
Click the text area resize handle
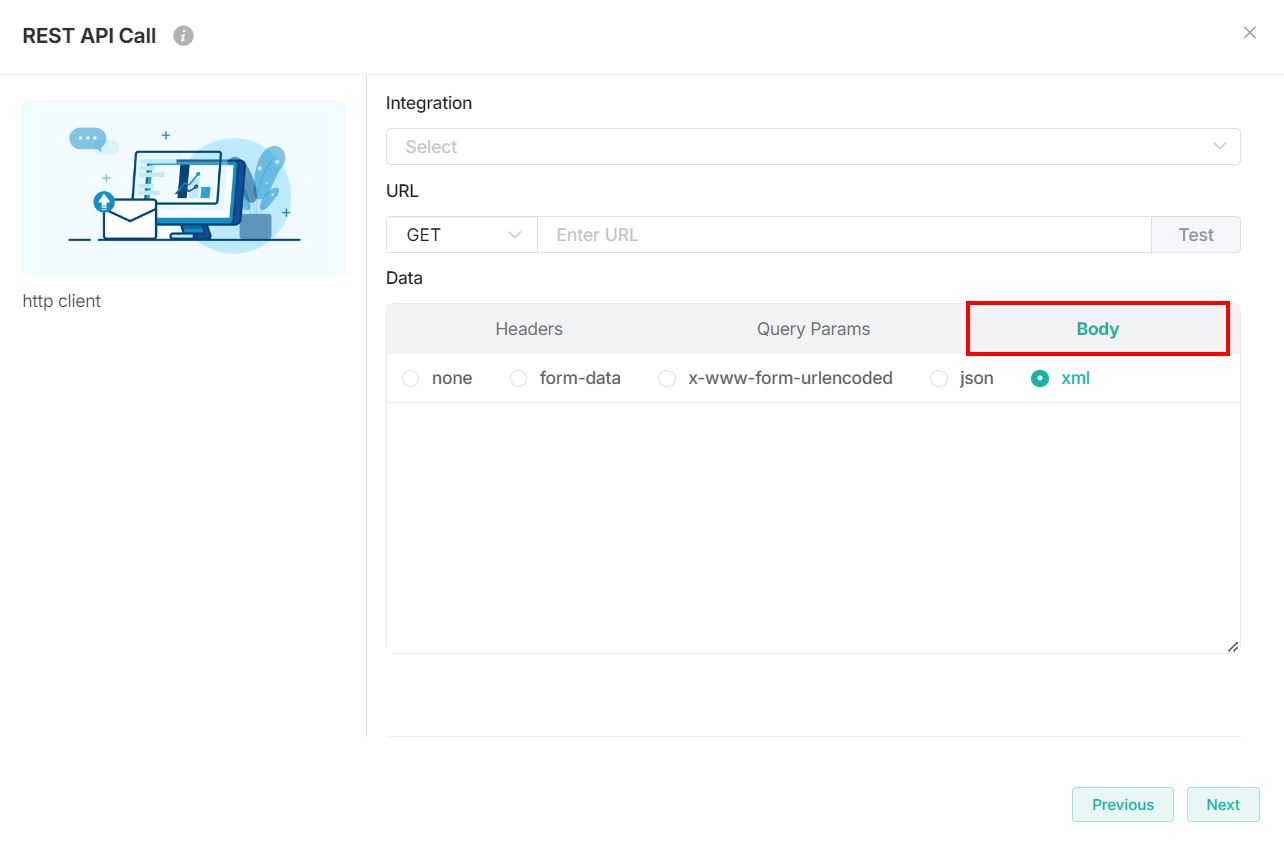1232,646
